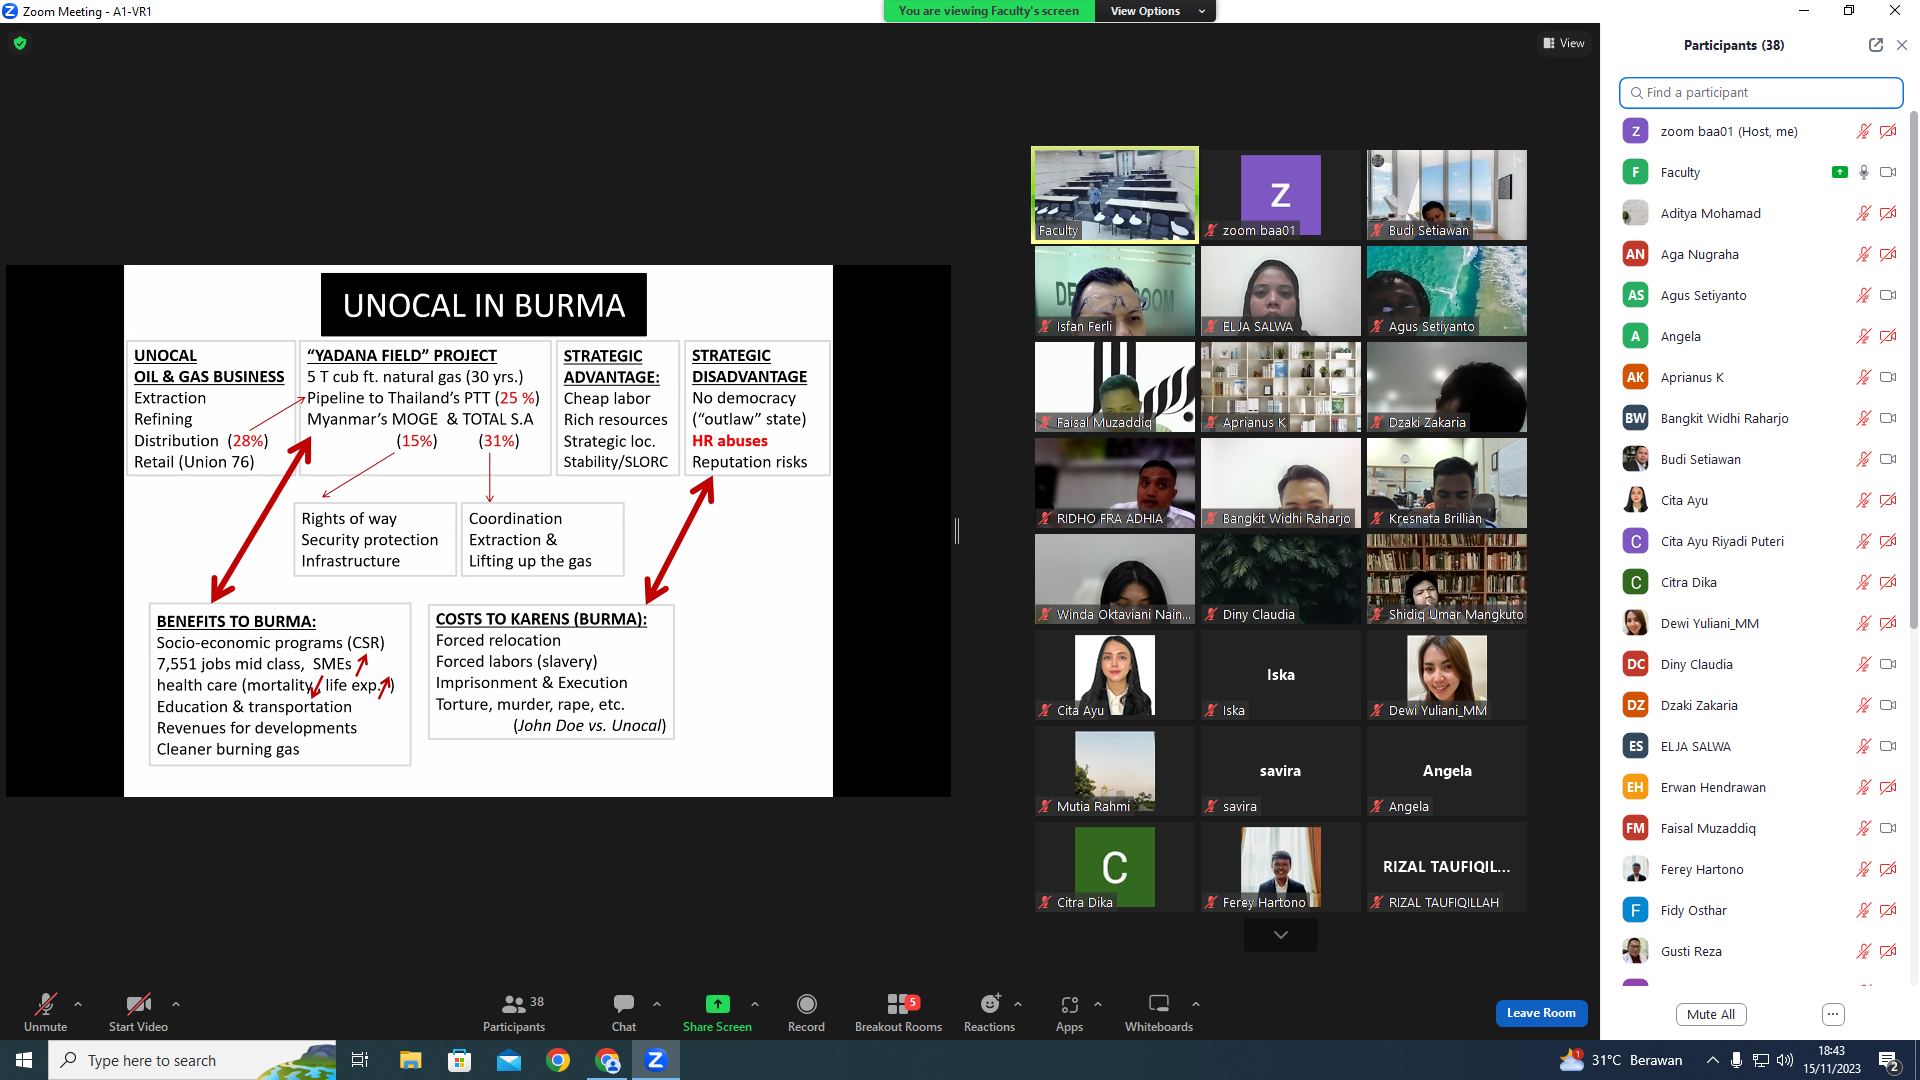Screen dimensions: 1920x1080
Task: Select participant Cita Ayu Riyadi Puteri
Action: pos(1761,541)
